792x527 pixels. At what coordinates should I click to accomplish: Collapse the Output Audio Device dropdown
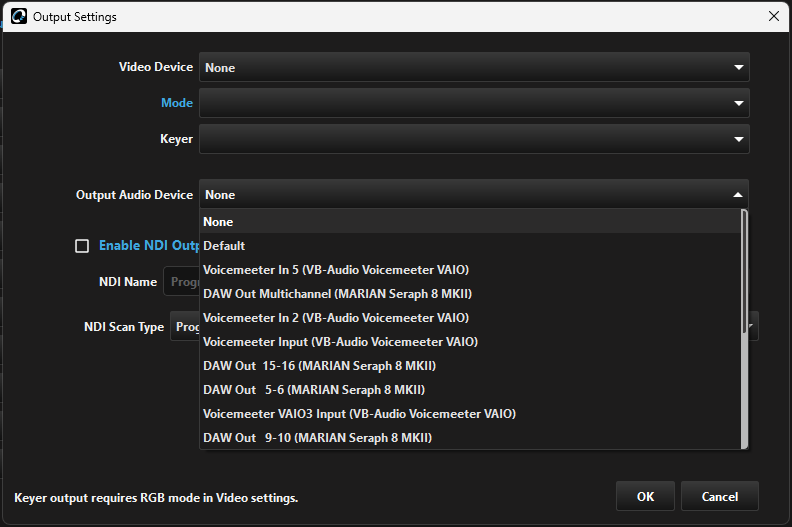(x=474, y=195)
